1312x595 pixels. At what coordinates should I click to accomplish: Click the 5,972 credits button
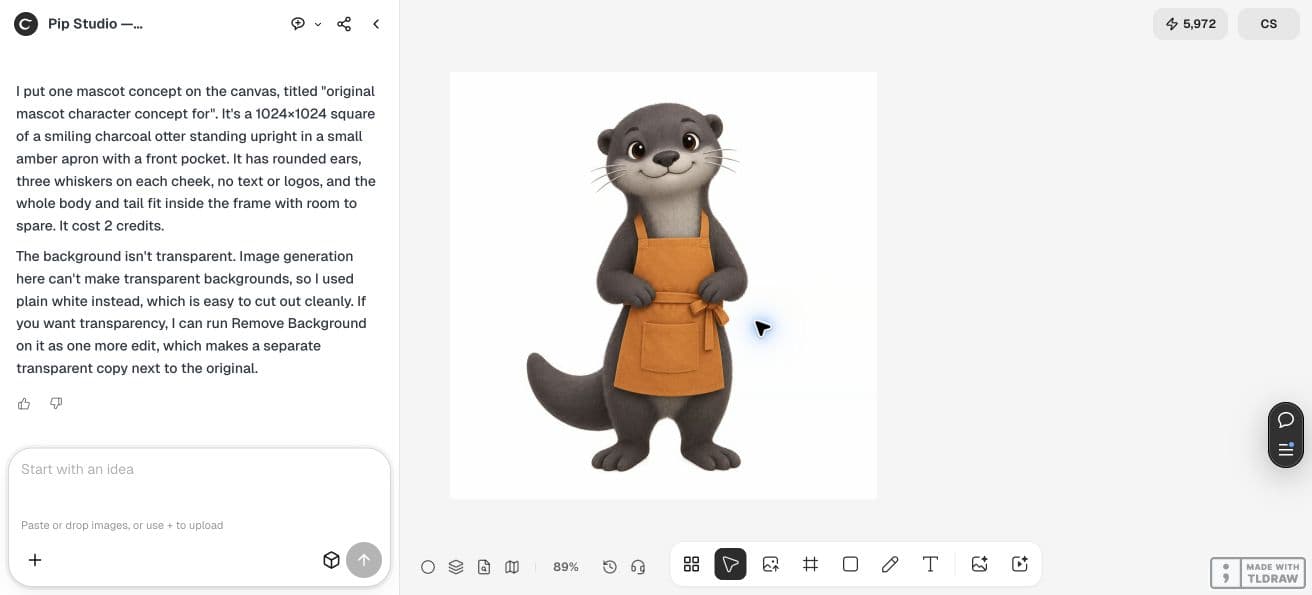click(x=1190, y=24)
